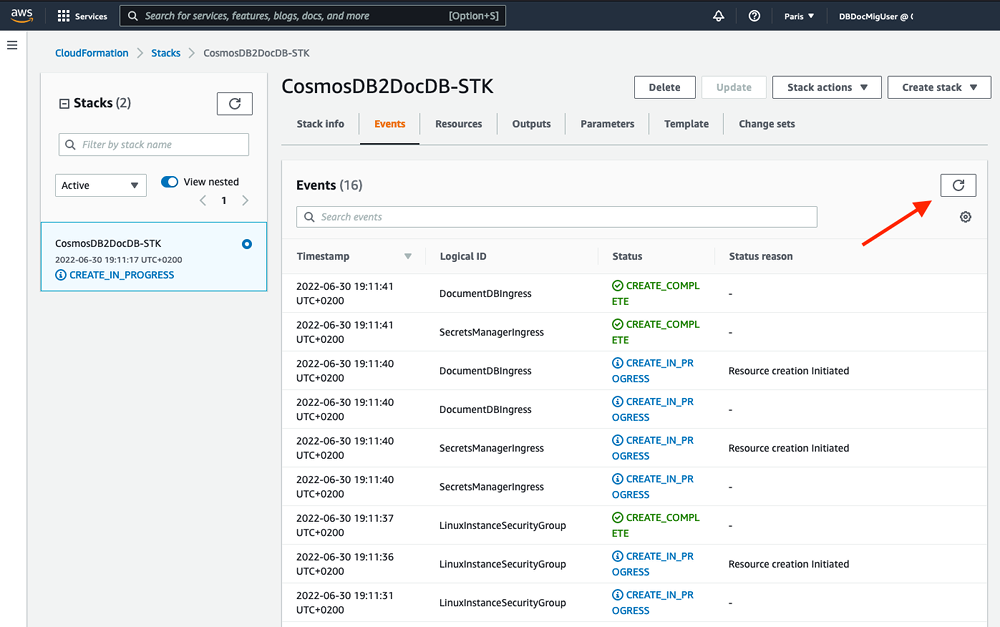This screenshot has height=627, width=1000.
Task: Click the AWS home logo
Action: coord(21,15)
